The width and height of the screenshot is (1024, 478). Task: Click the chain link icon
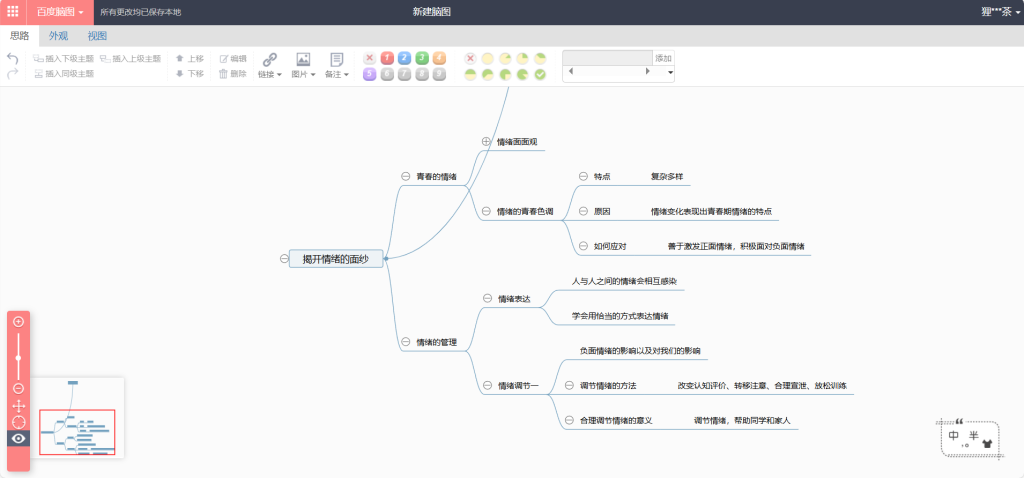pyautogui.click(x=270, y=59)
